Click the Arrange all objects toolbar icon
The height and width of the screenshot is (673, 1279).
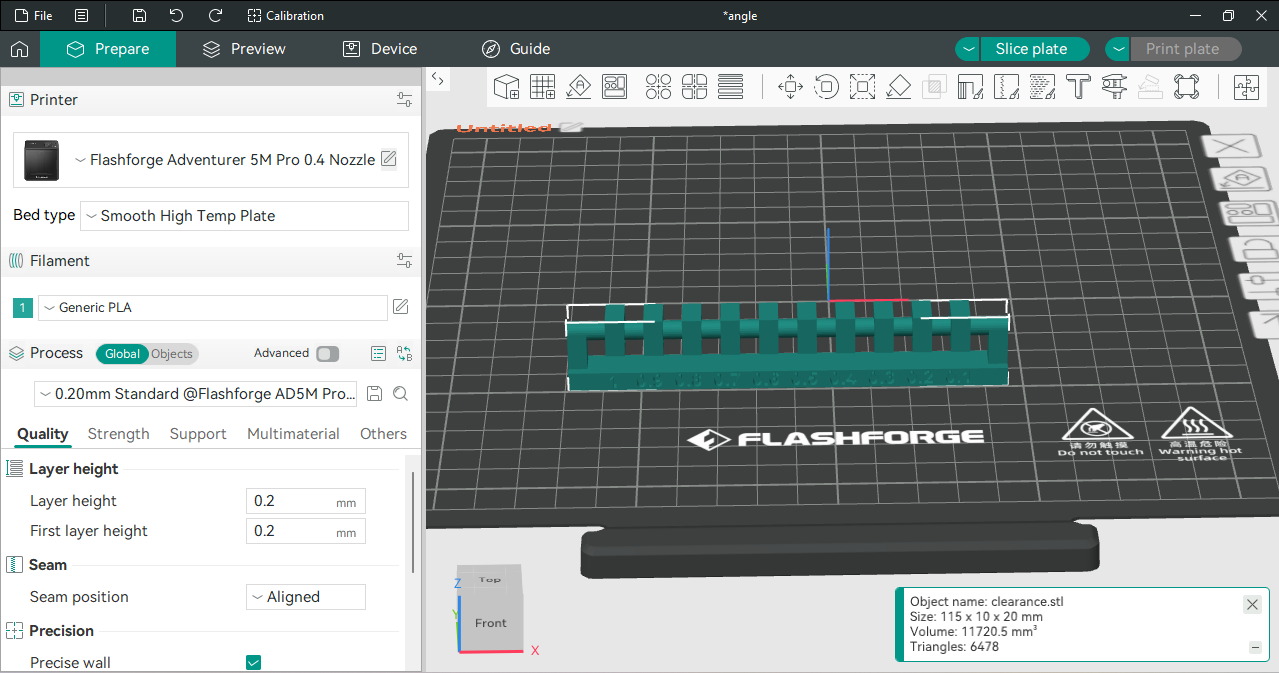(615, 87)
